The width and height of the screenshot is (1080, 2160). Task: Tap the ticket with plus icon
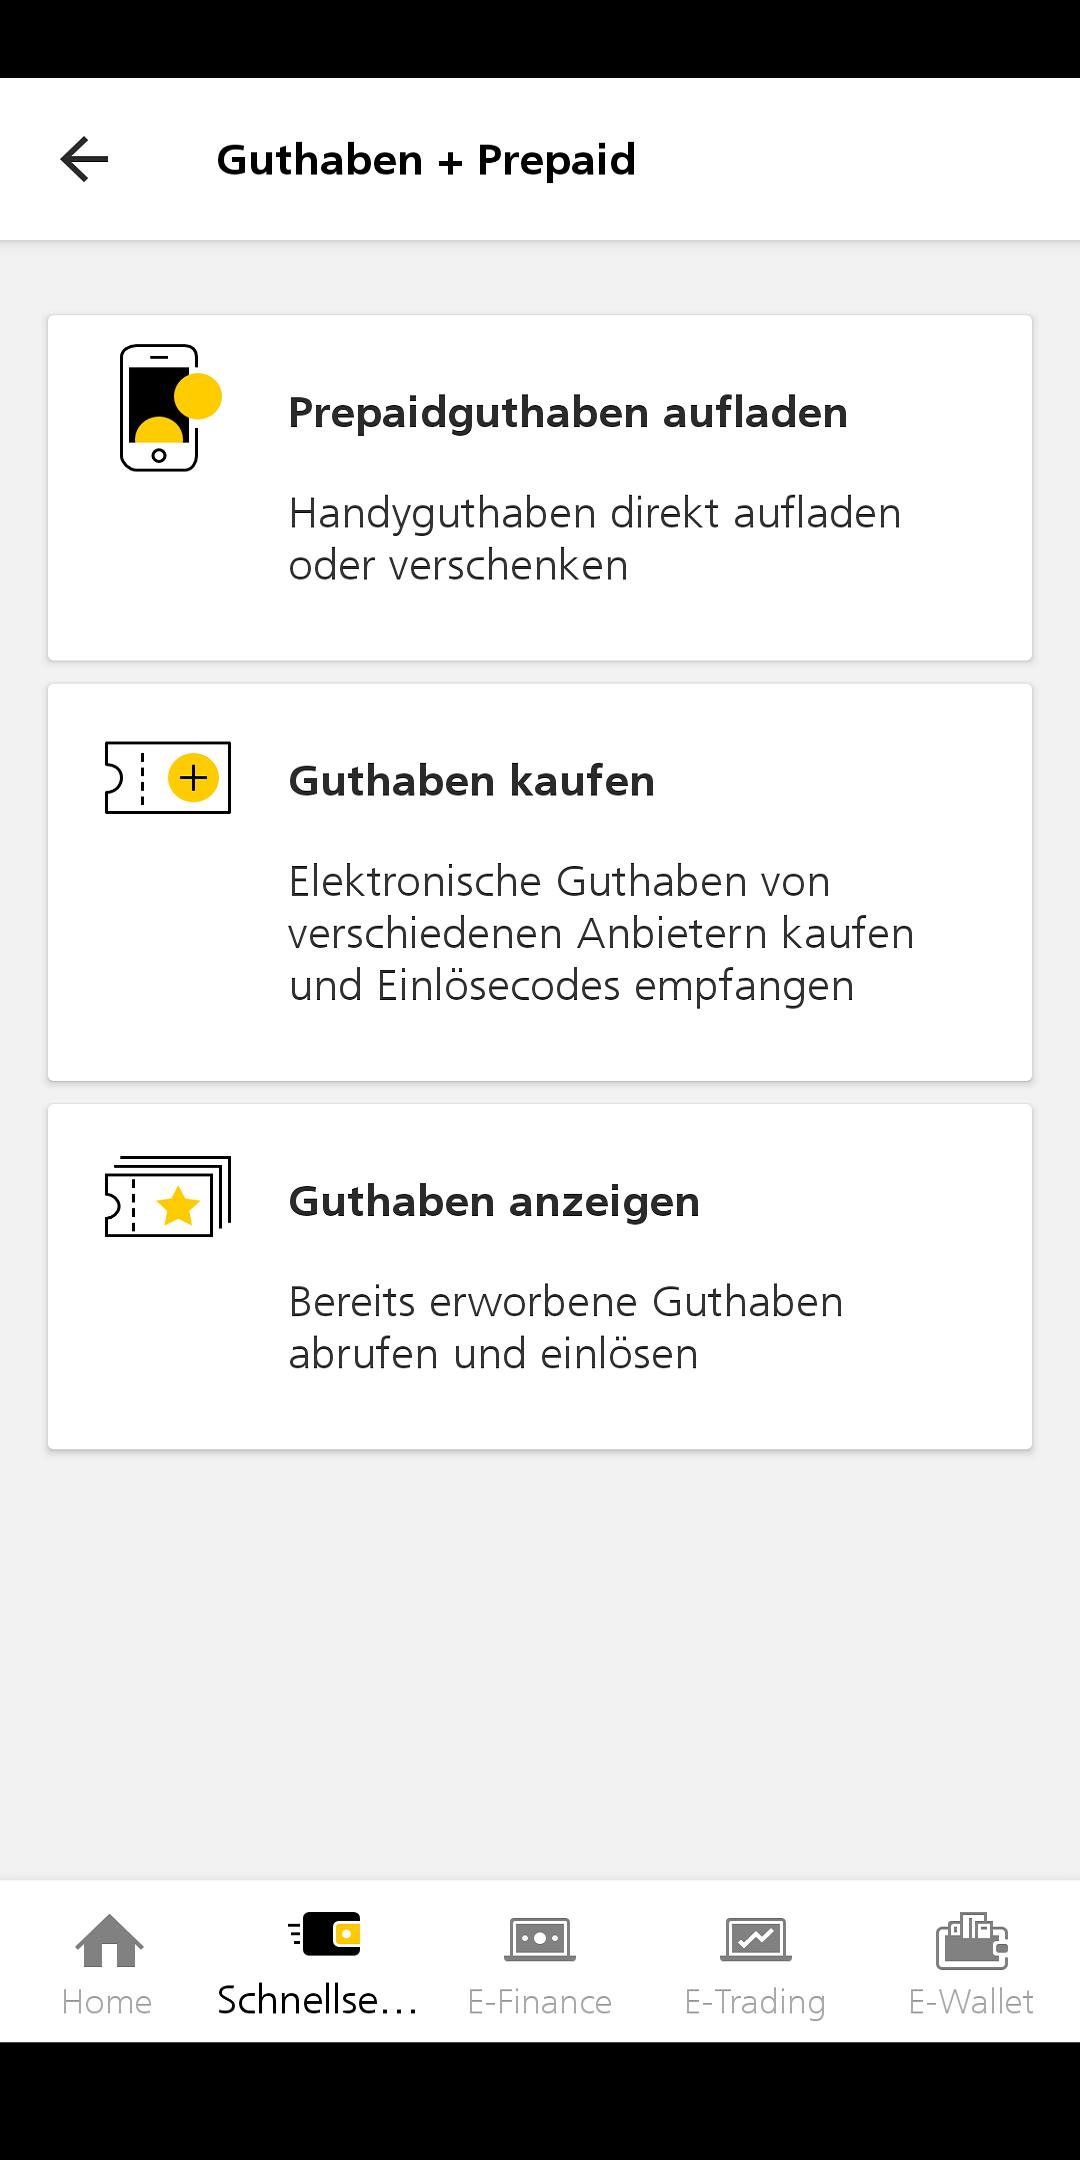[x=168, y=777]
